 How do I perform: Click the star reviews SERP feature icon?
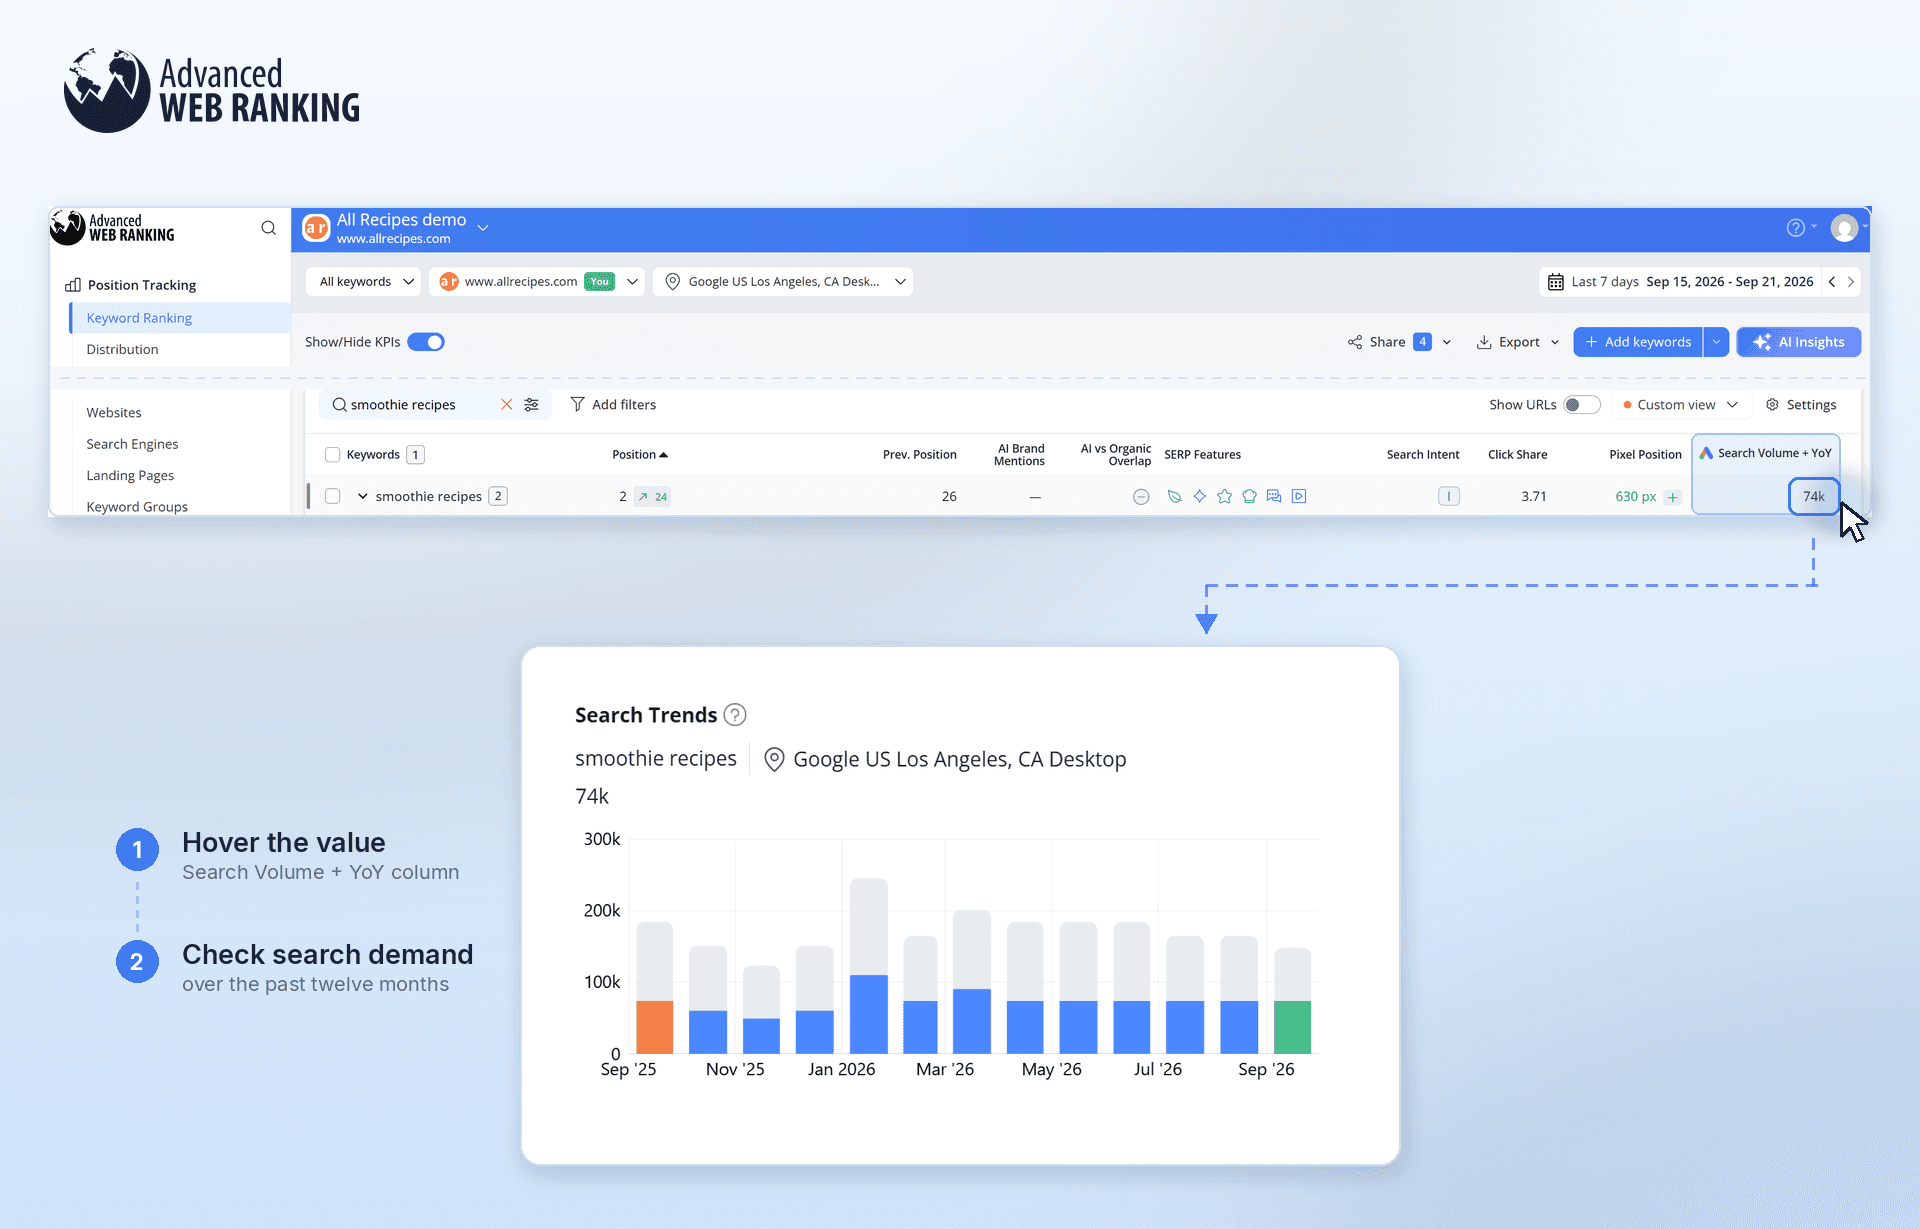[1224, 496]
